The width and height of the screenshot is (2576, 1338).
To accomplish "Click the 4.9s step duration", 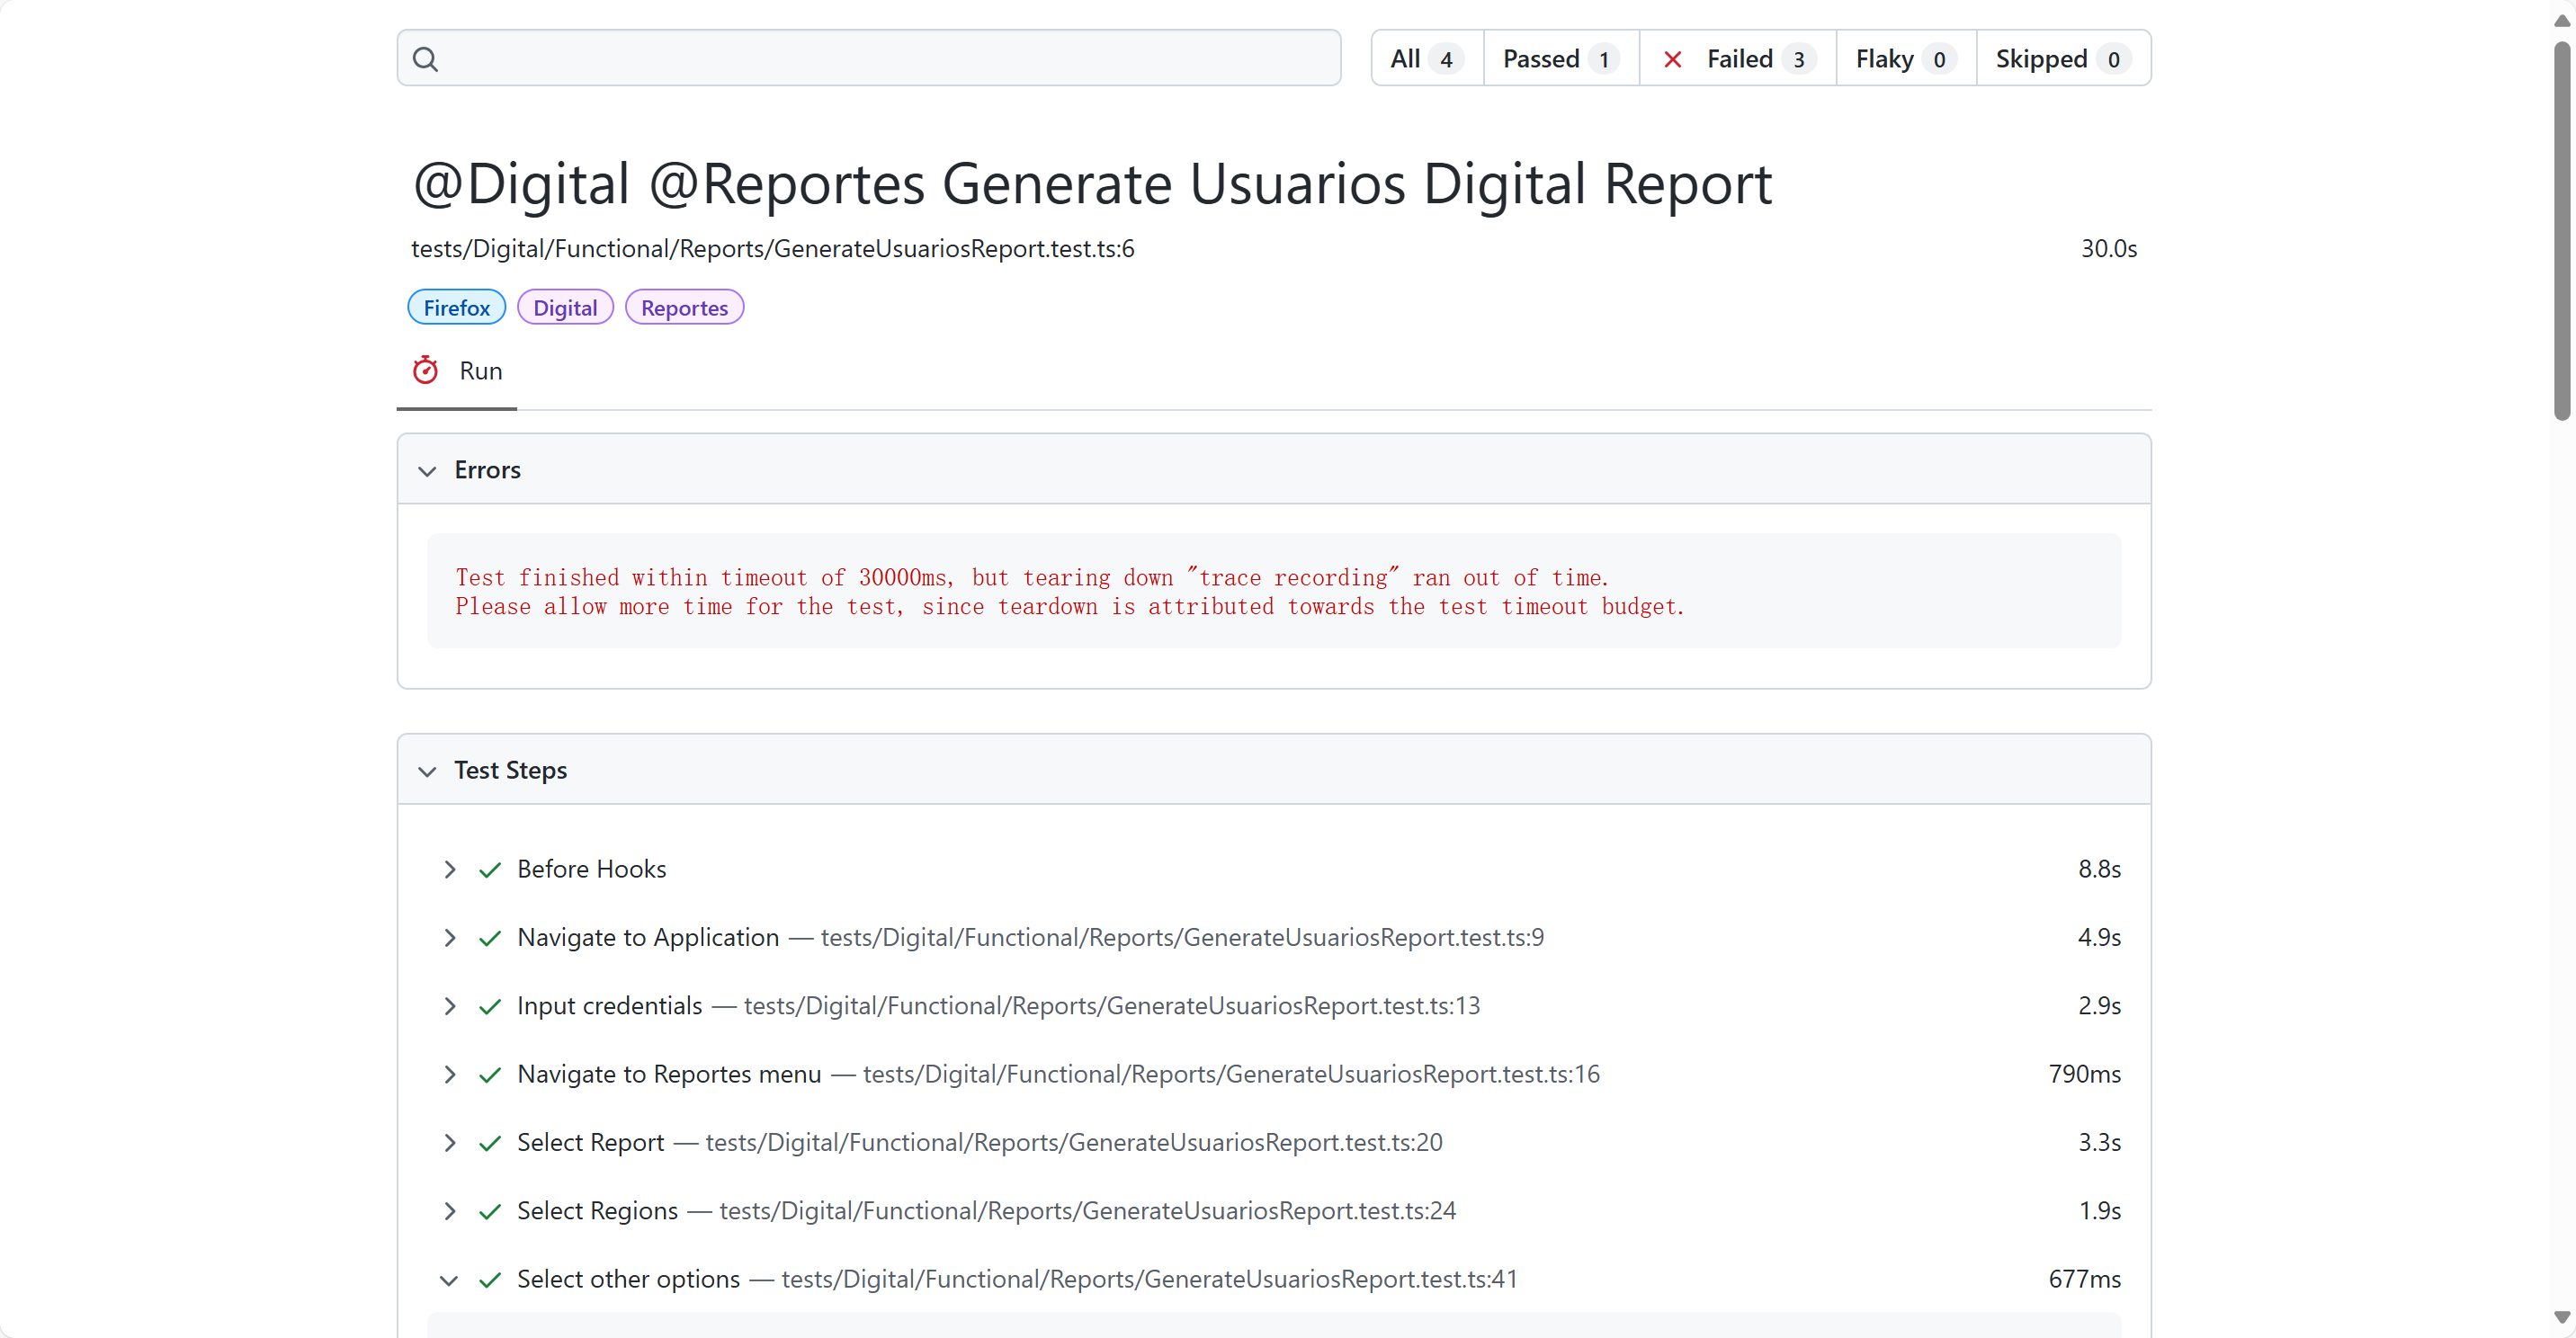I will click(x=2099, y=937).
